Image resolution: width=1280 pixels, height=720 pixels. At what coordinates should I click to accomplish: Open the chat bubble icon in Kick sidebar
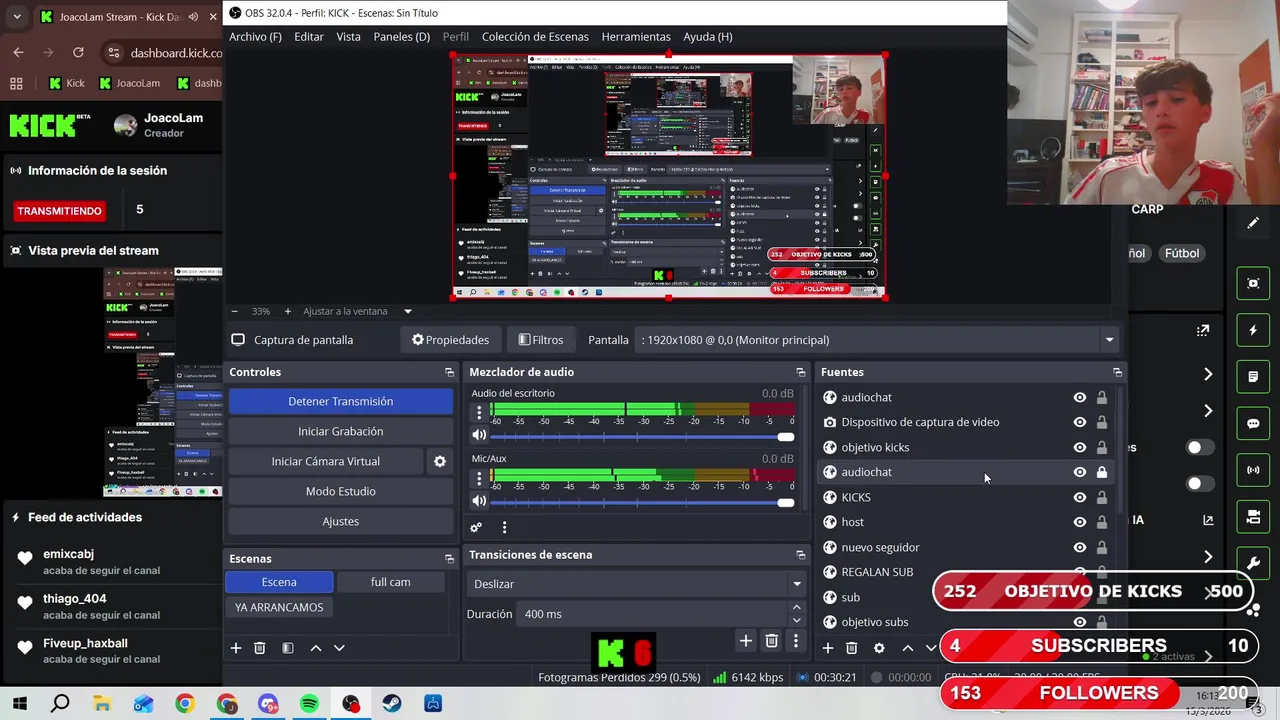point(1253,423)
